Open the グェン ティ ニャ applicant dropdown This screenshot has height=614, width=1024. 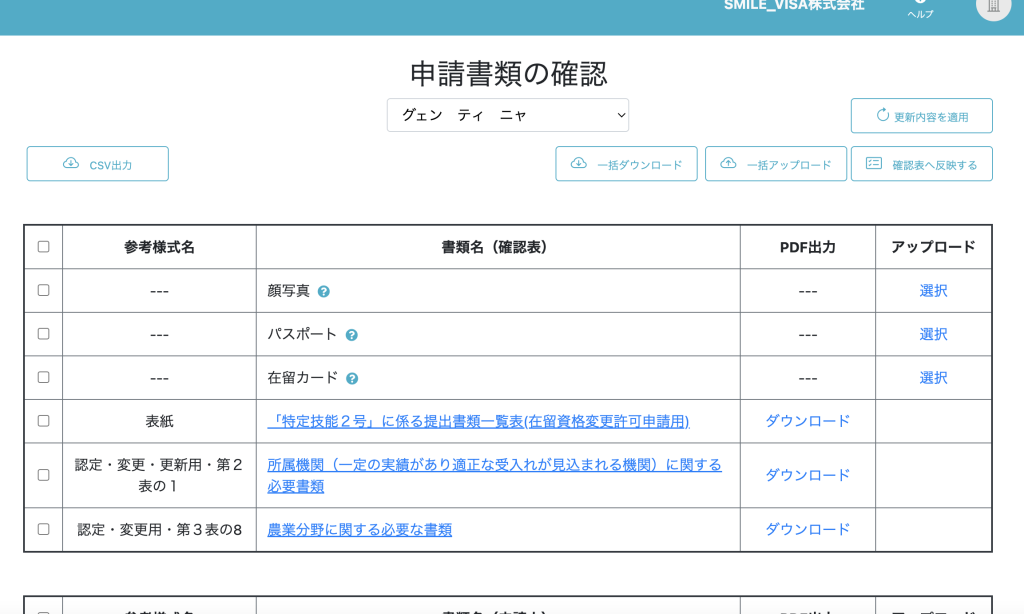(x=508, y=115)
